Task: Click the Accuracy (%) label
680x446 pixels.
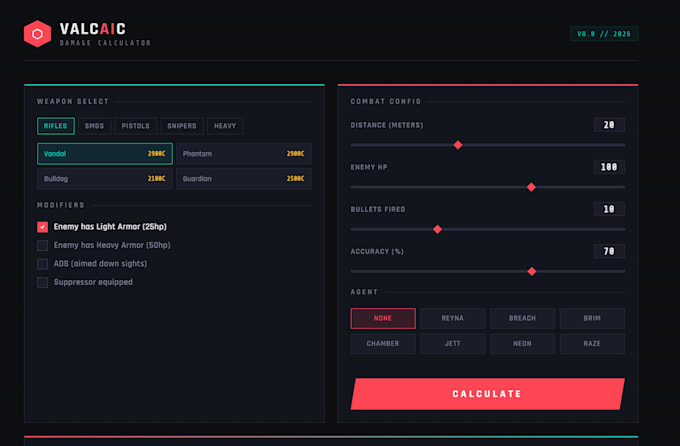Action: click(x=377, y=252)
